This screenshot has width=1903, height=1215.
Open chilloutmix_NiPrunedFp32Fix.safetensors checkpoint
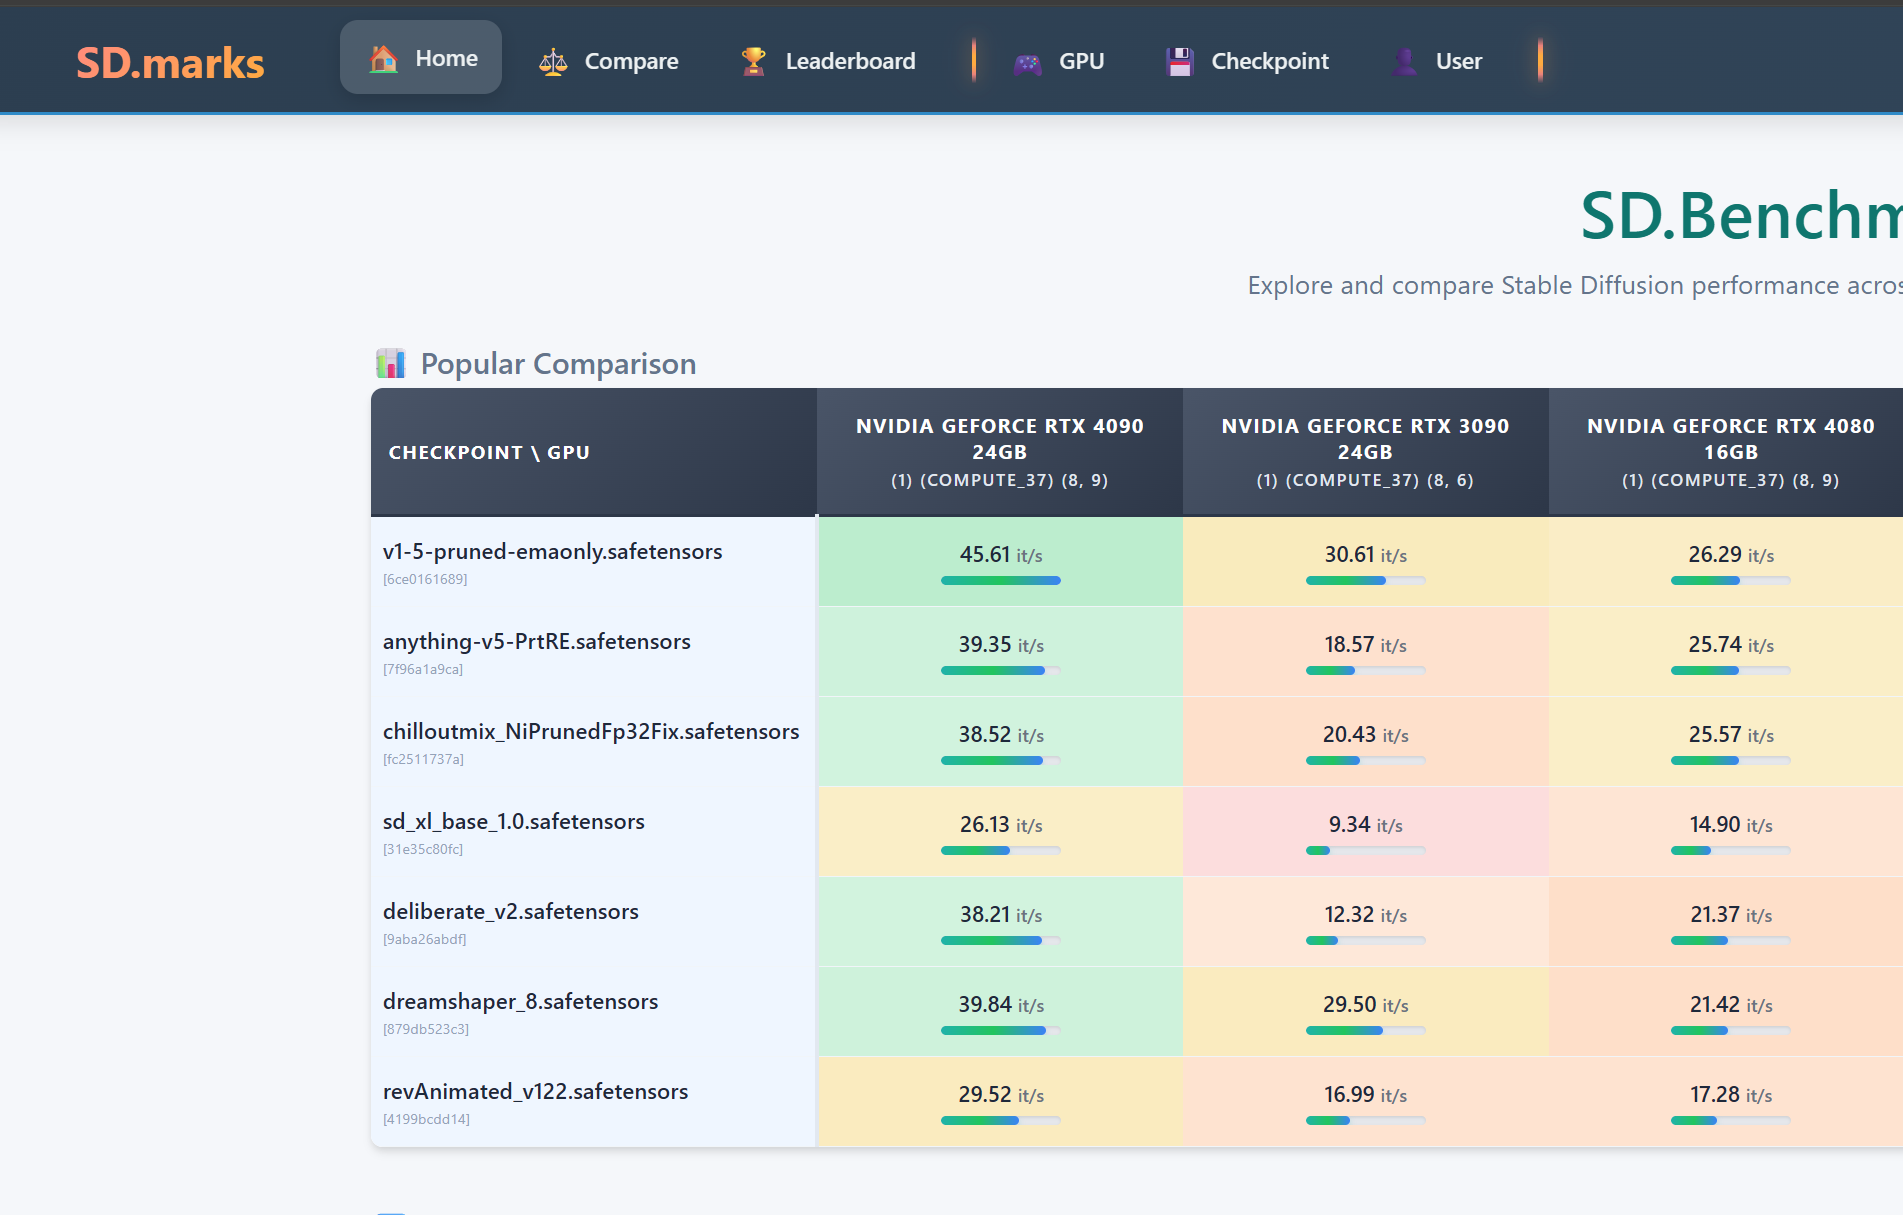pos(591,732)
